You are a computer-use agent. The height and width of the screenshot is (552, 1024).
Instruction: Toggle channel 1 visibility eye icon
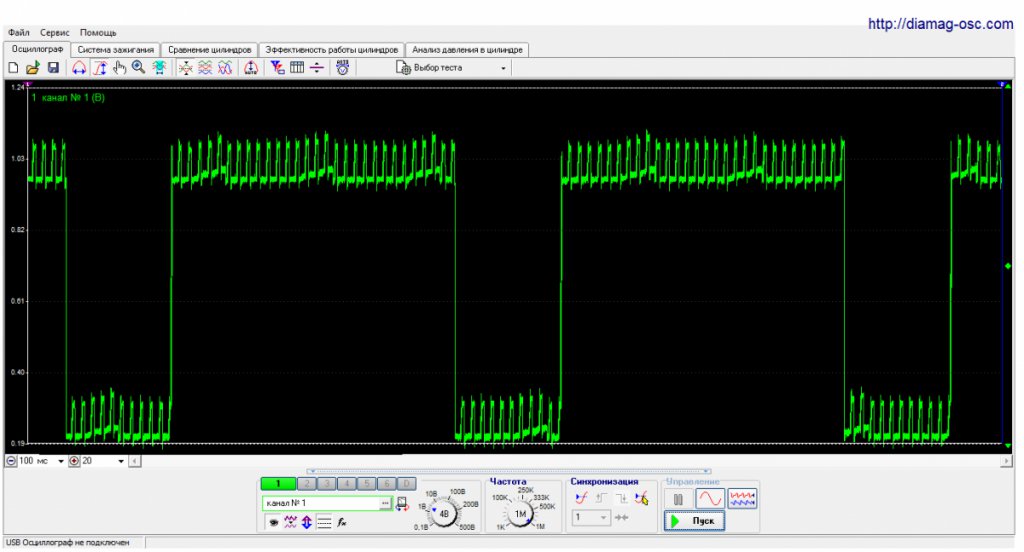click(272, 522)
